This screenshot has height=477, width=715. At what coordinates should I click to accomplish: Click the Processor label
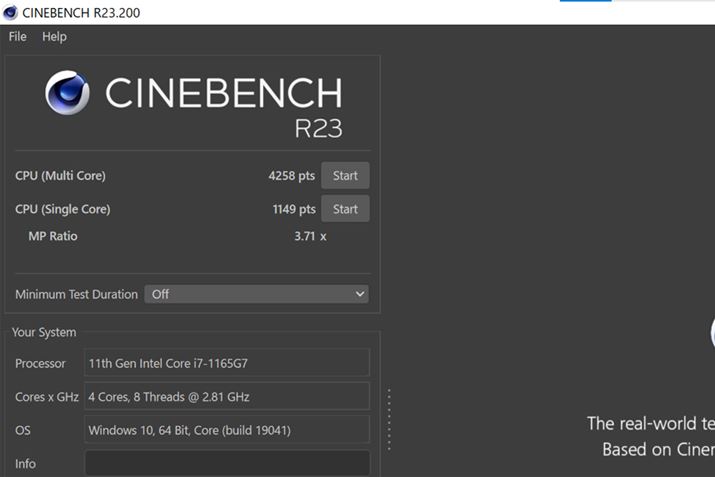(40, 363)
